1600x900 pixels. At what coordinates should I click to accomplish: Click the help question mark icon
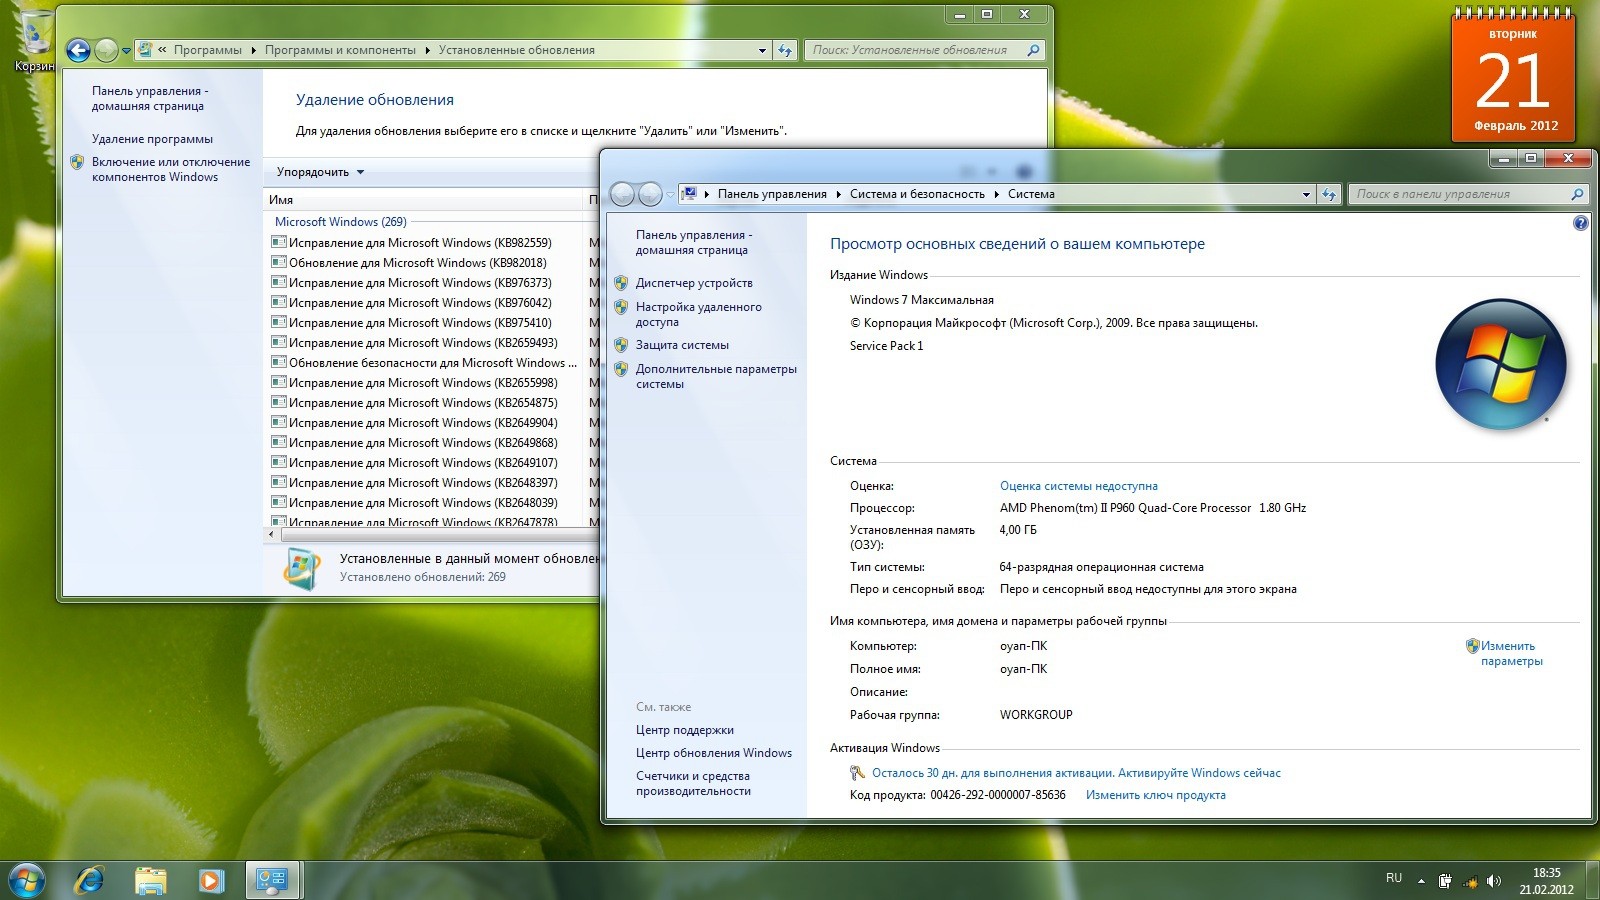pyautogui.click(x=1580, y=223)
